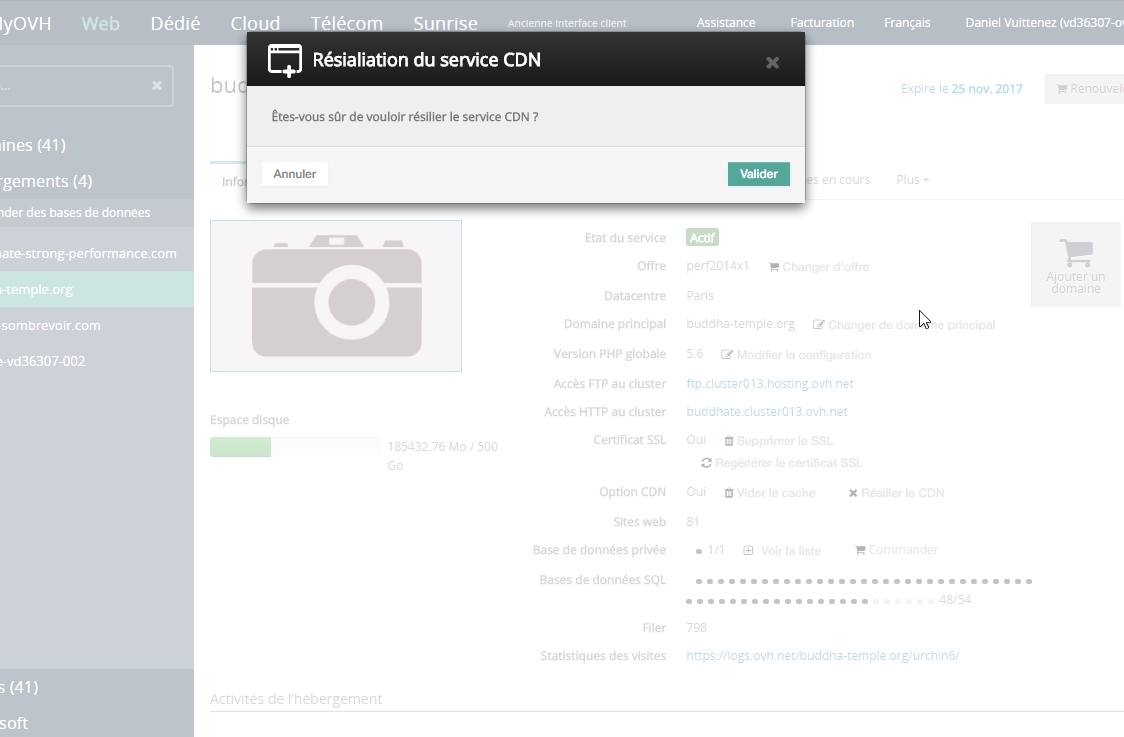The height and width of the screenshot is (737, 1124).
Task: Click Vider le cache link text
Action: (776, 493)
